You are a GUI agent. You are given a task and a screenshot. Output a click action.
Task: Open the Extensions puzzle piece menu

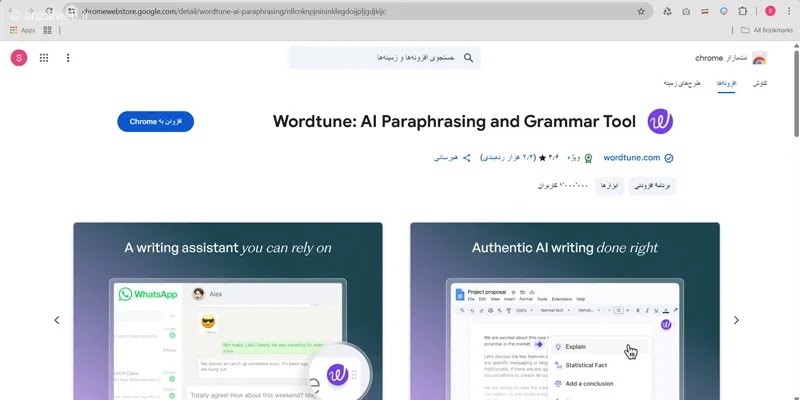742,11
